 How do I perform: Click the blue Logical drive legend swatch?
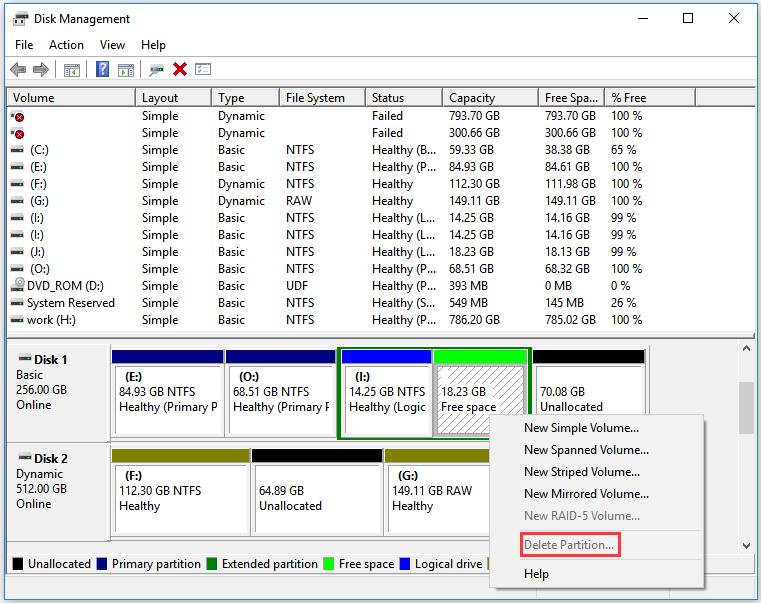(405, 564)
